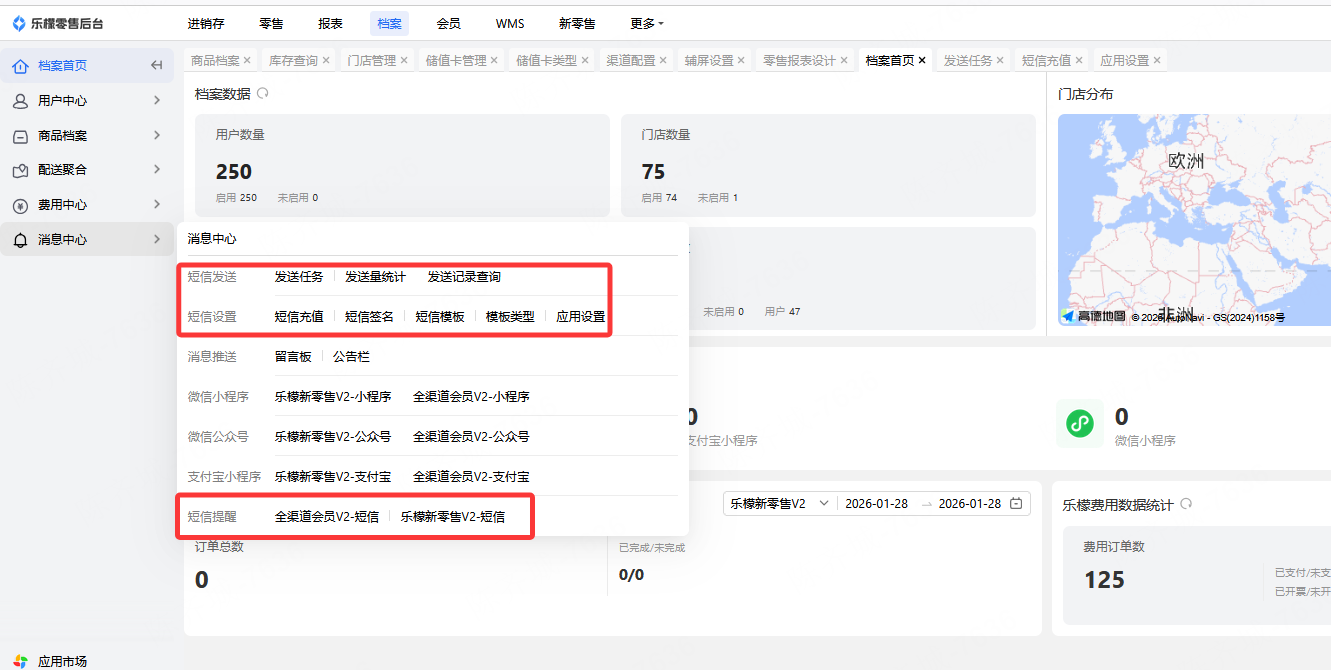Click the start date 2026-01-28 field
This screenshot has width=1331, height=670.
point(876,504)
